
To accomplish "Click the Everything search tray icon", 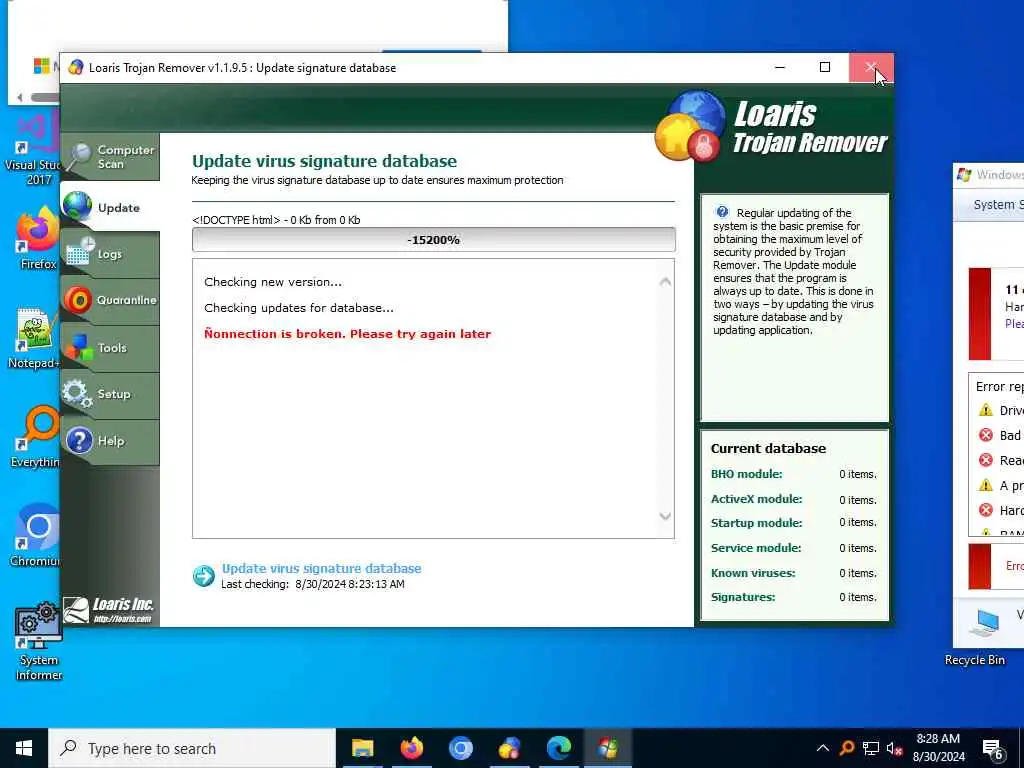I will click(847, 748).
